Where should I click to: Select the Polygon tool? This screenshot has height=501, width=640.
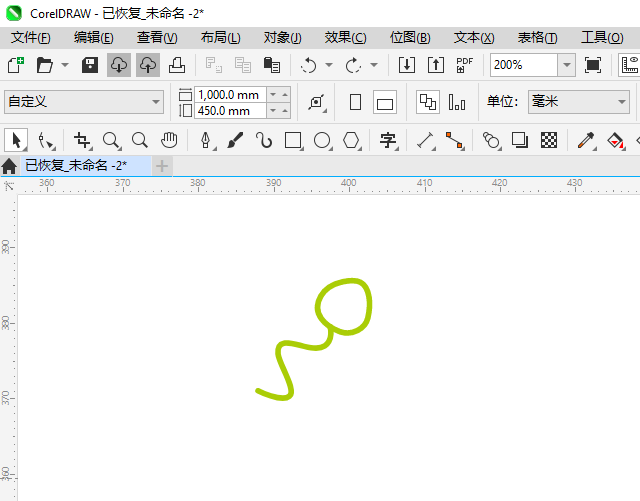coord(351,141)
